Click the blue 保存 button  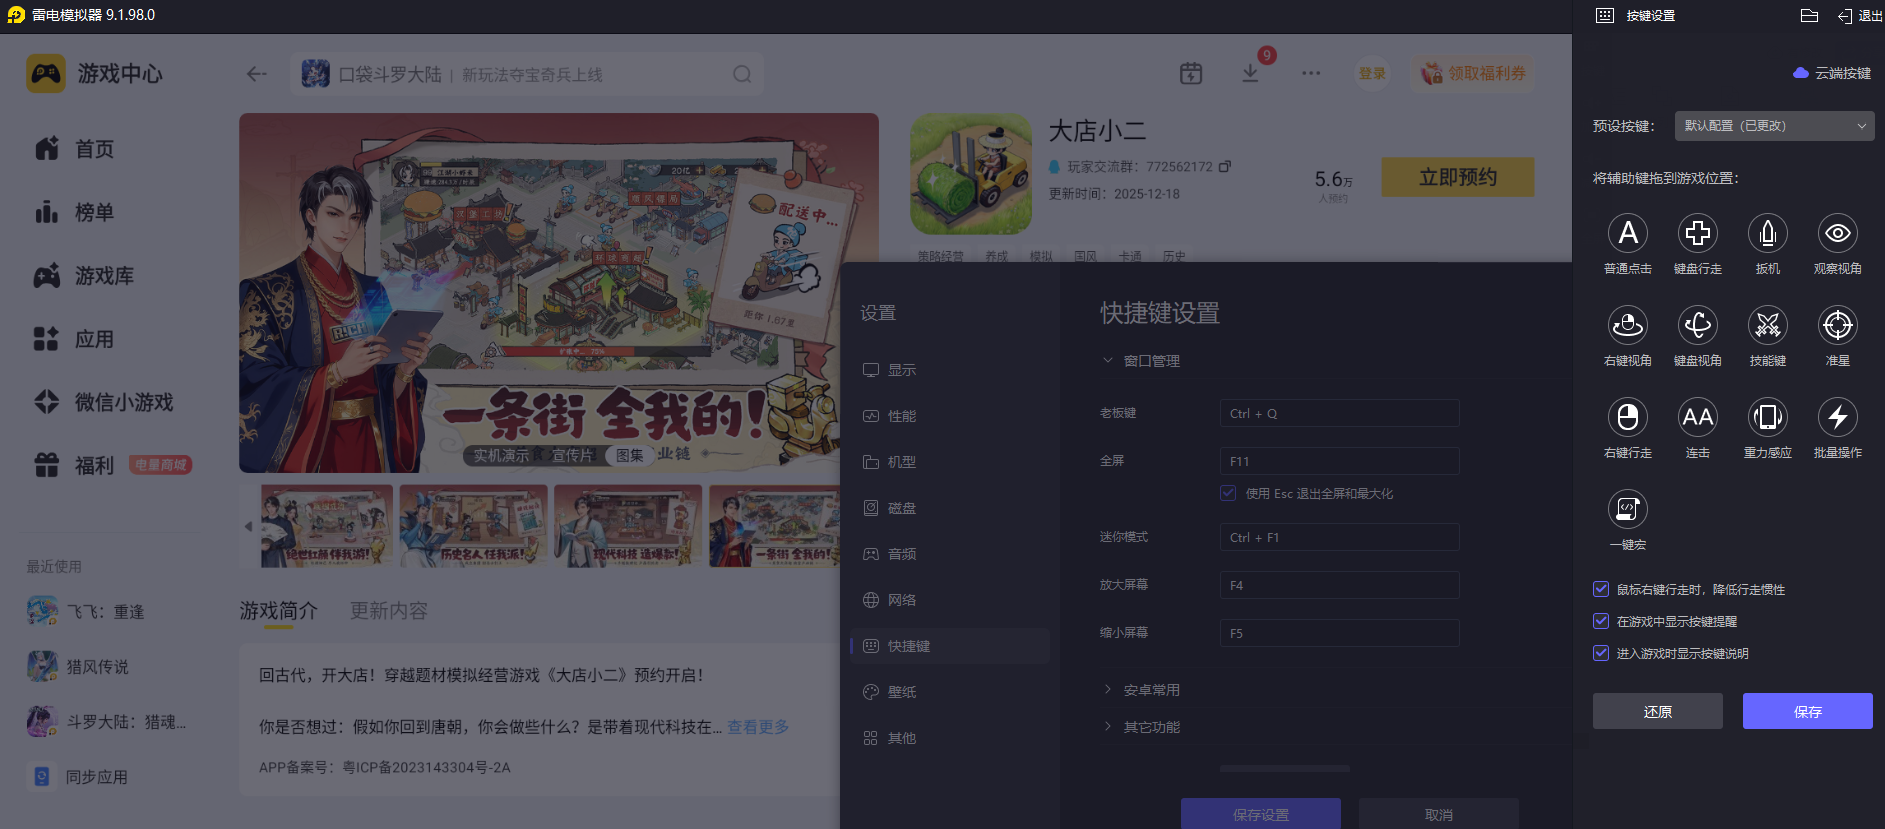click(1807, 711)
